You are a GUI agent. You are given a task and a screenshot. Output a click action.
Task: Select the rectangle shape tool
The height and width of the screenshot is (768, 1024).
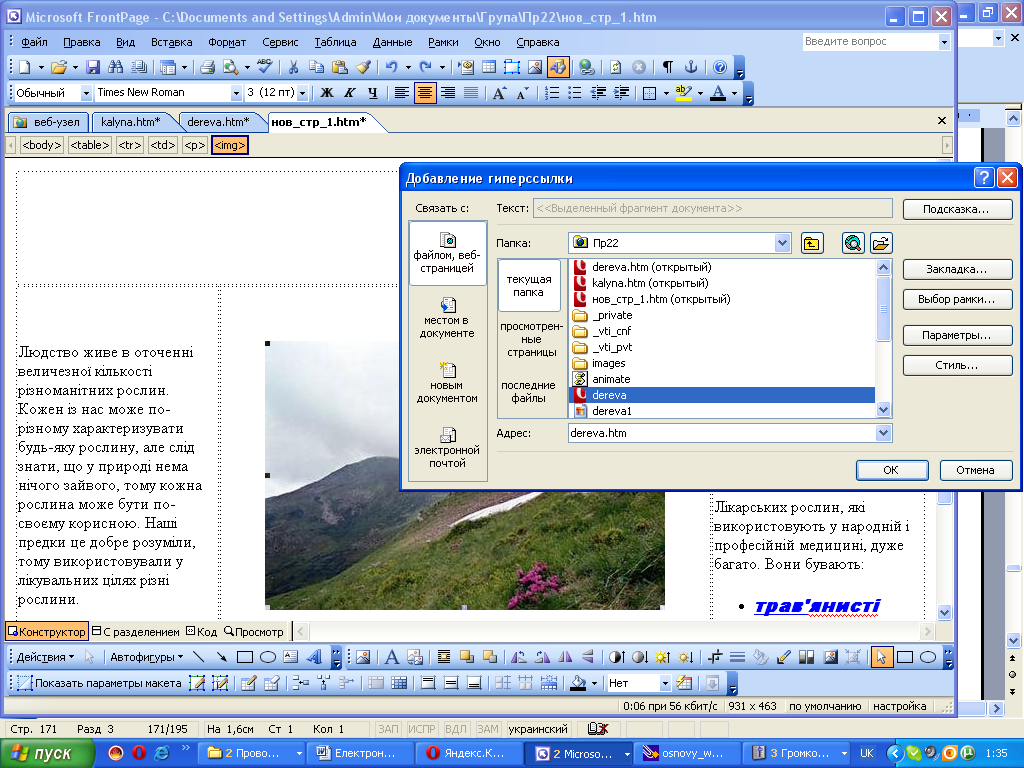pyautogui.click(x=245, y=657)
